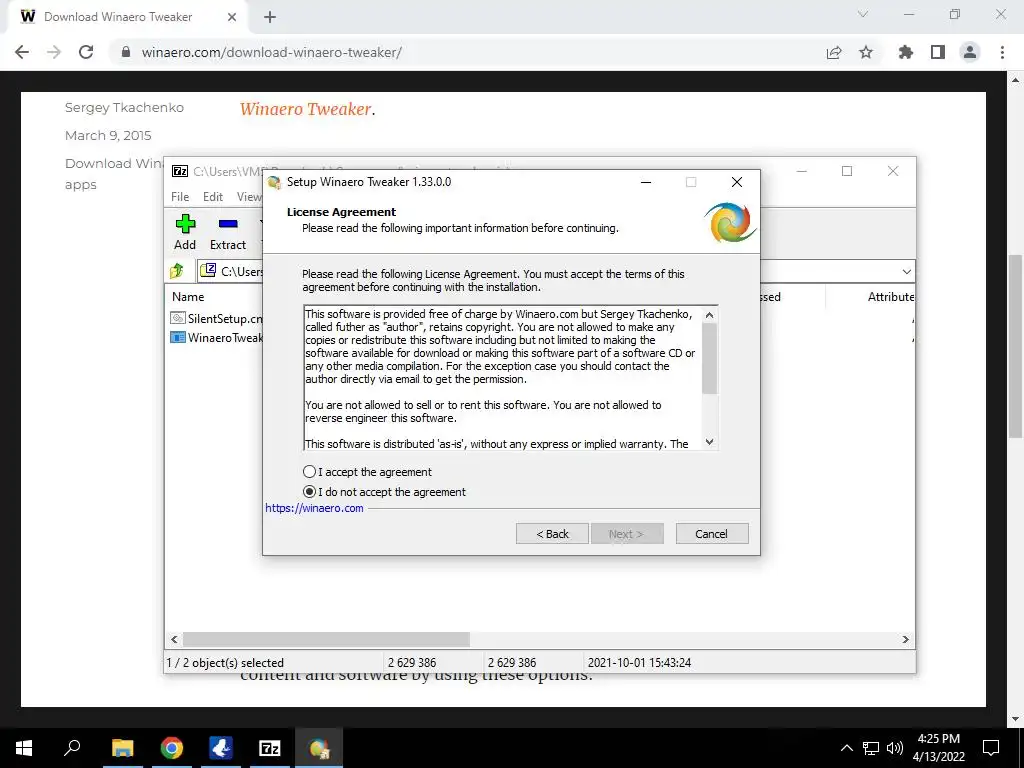The height and width of the screenshot is (768, 1024).
Task: Click the volume speaker tray icon
Action: pyautogui.click(x=894, y=748)
